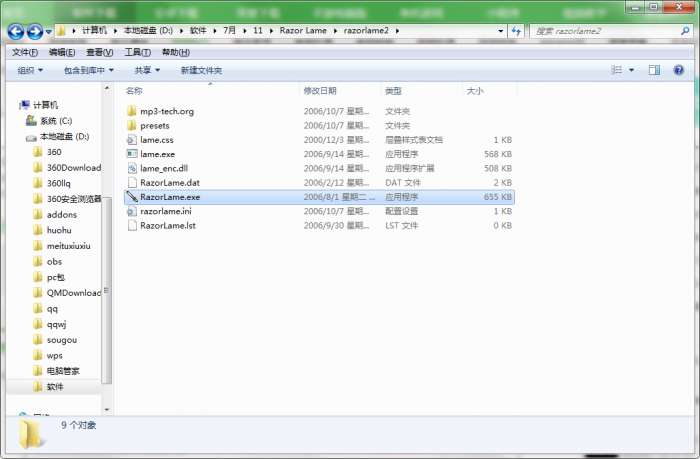
Task: Sort by the 修改日期 column header
Action: pyautogui.click(x=320, y=91)
